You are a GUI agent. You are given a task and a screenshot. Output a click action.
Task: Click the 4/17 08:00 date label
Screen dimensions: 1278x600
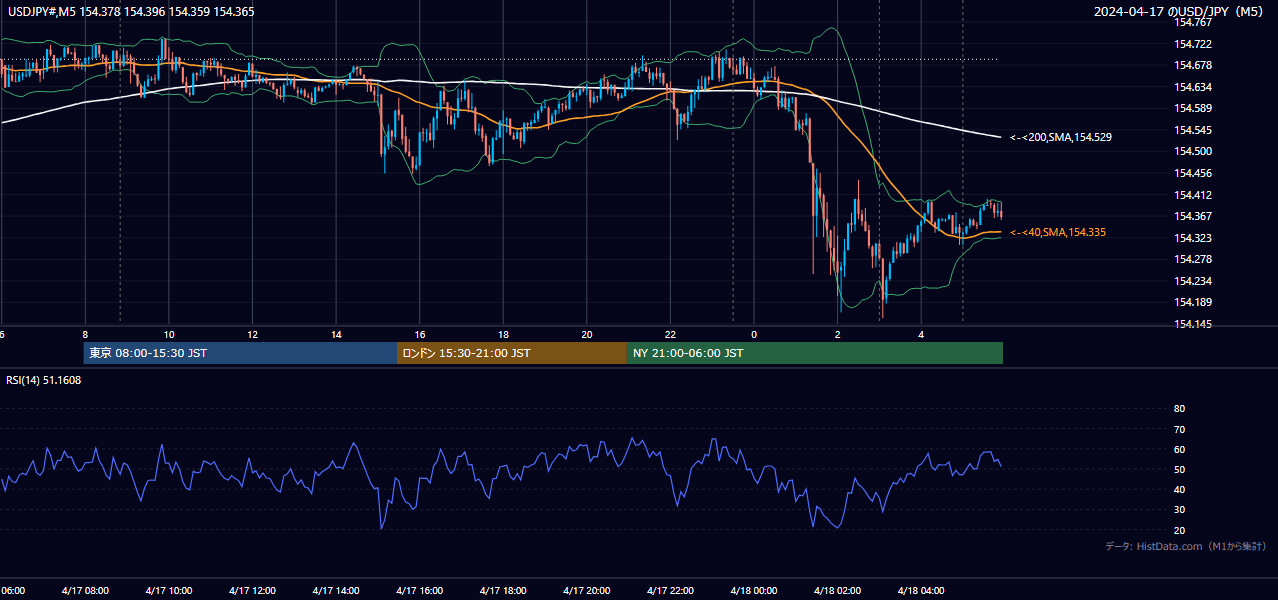(84, 590)
